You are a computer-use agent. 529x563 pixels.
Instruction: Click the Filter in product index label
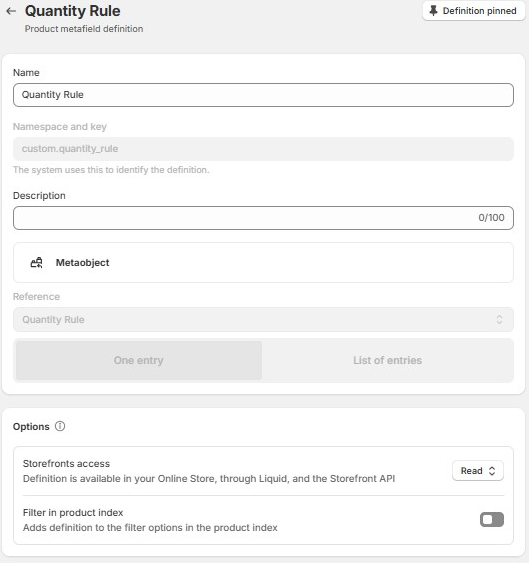[x=73, y=512]
